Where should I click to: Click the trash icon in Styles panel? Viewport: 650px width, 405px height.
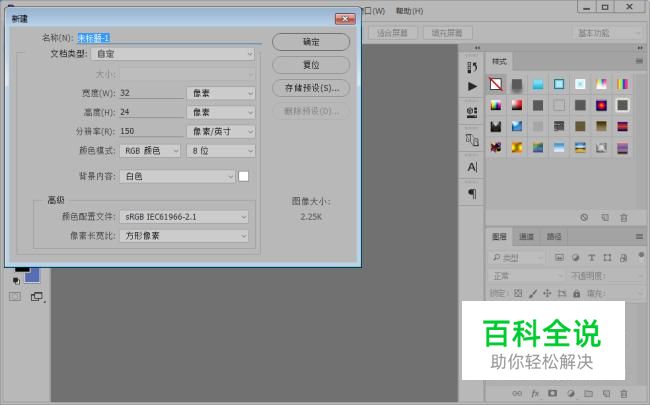623,217
